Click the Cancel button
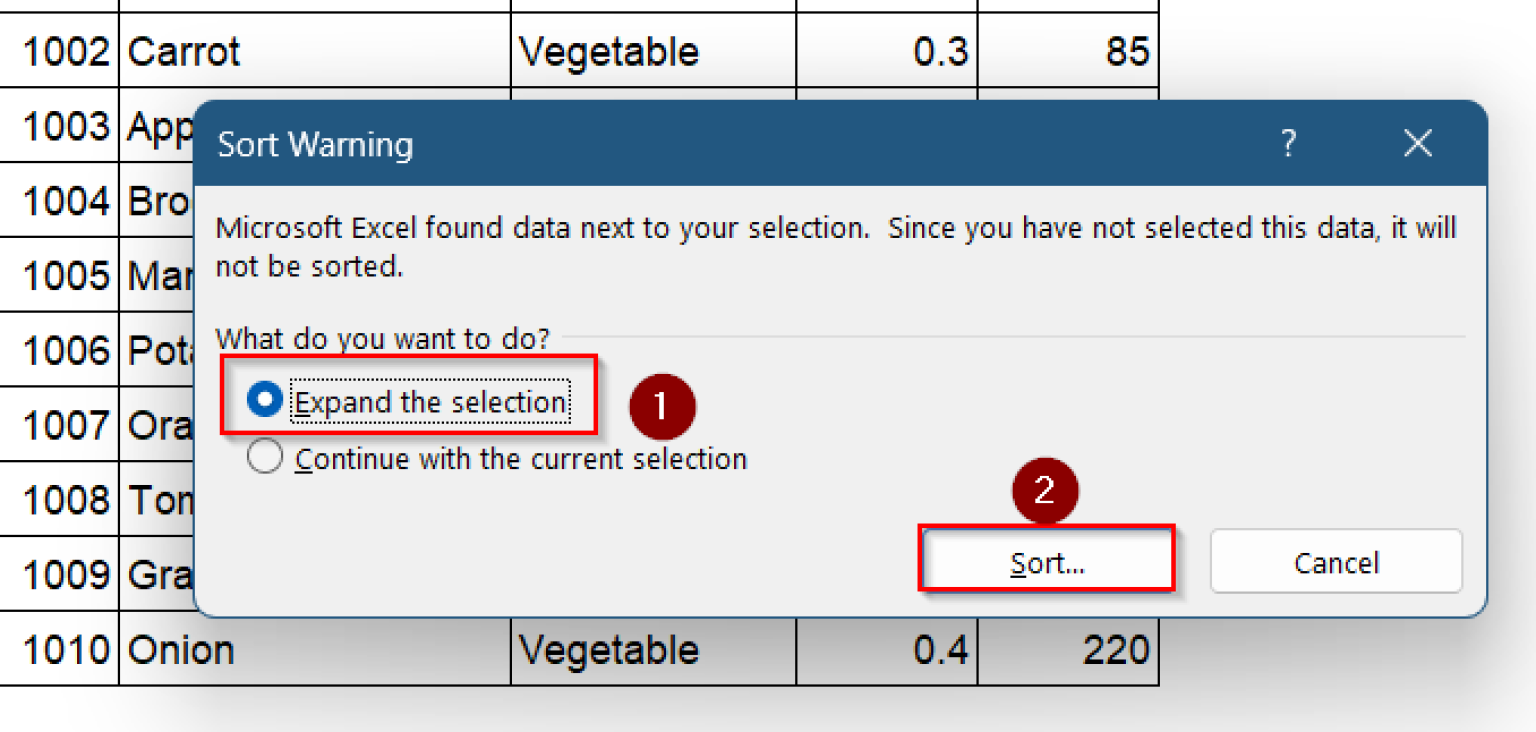 [x=1336, y=562]
